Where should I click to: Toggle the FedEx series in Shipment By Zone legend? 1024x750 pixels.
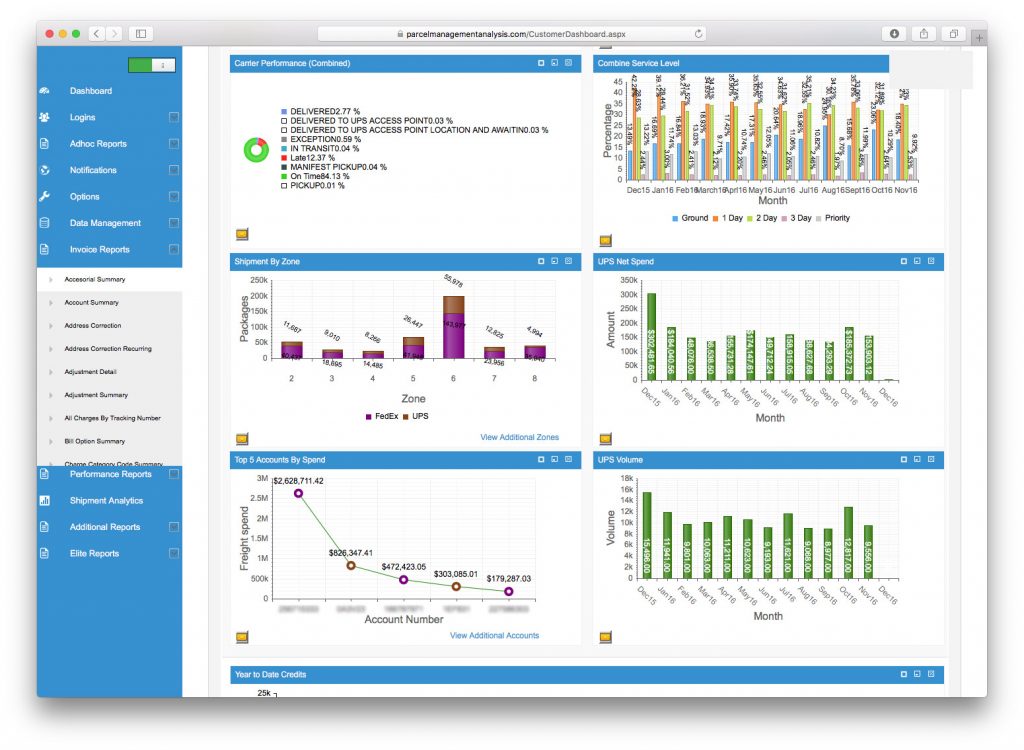(x=380, y=417)
